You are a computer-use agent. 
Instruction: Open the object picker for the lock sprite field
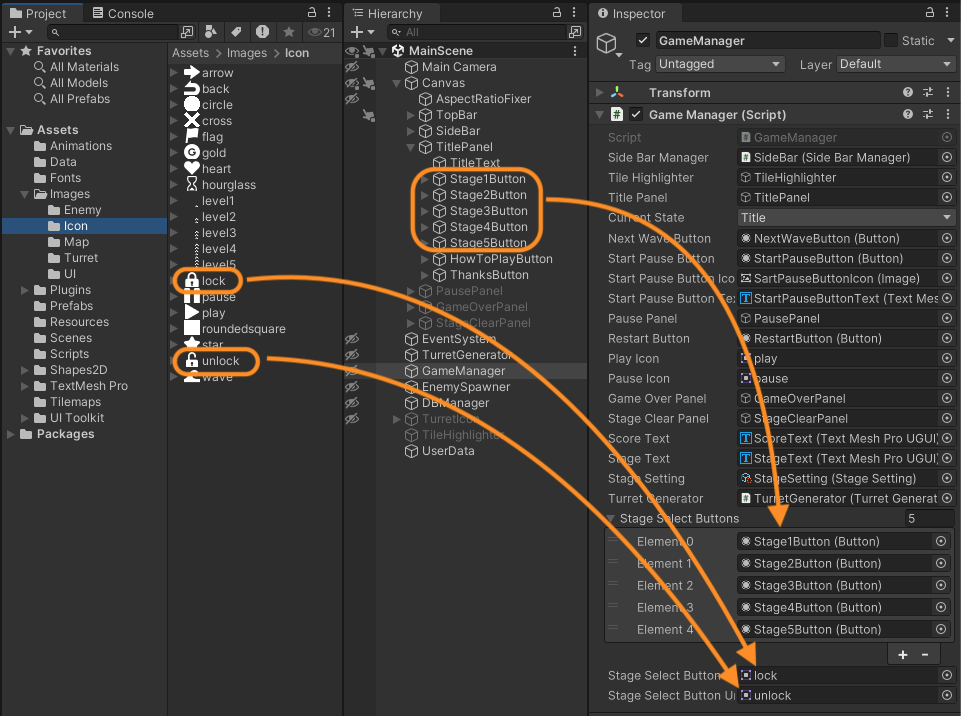pyautogui.click(x=947, y=676)
